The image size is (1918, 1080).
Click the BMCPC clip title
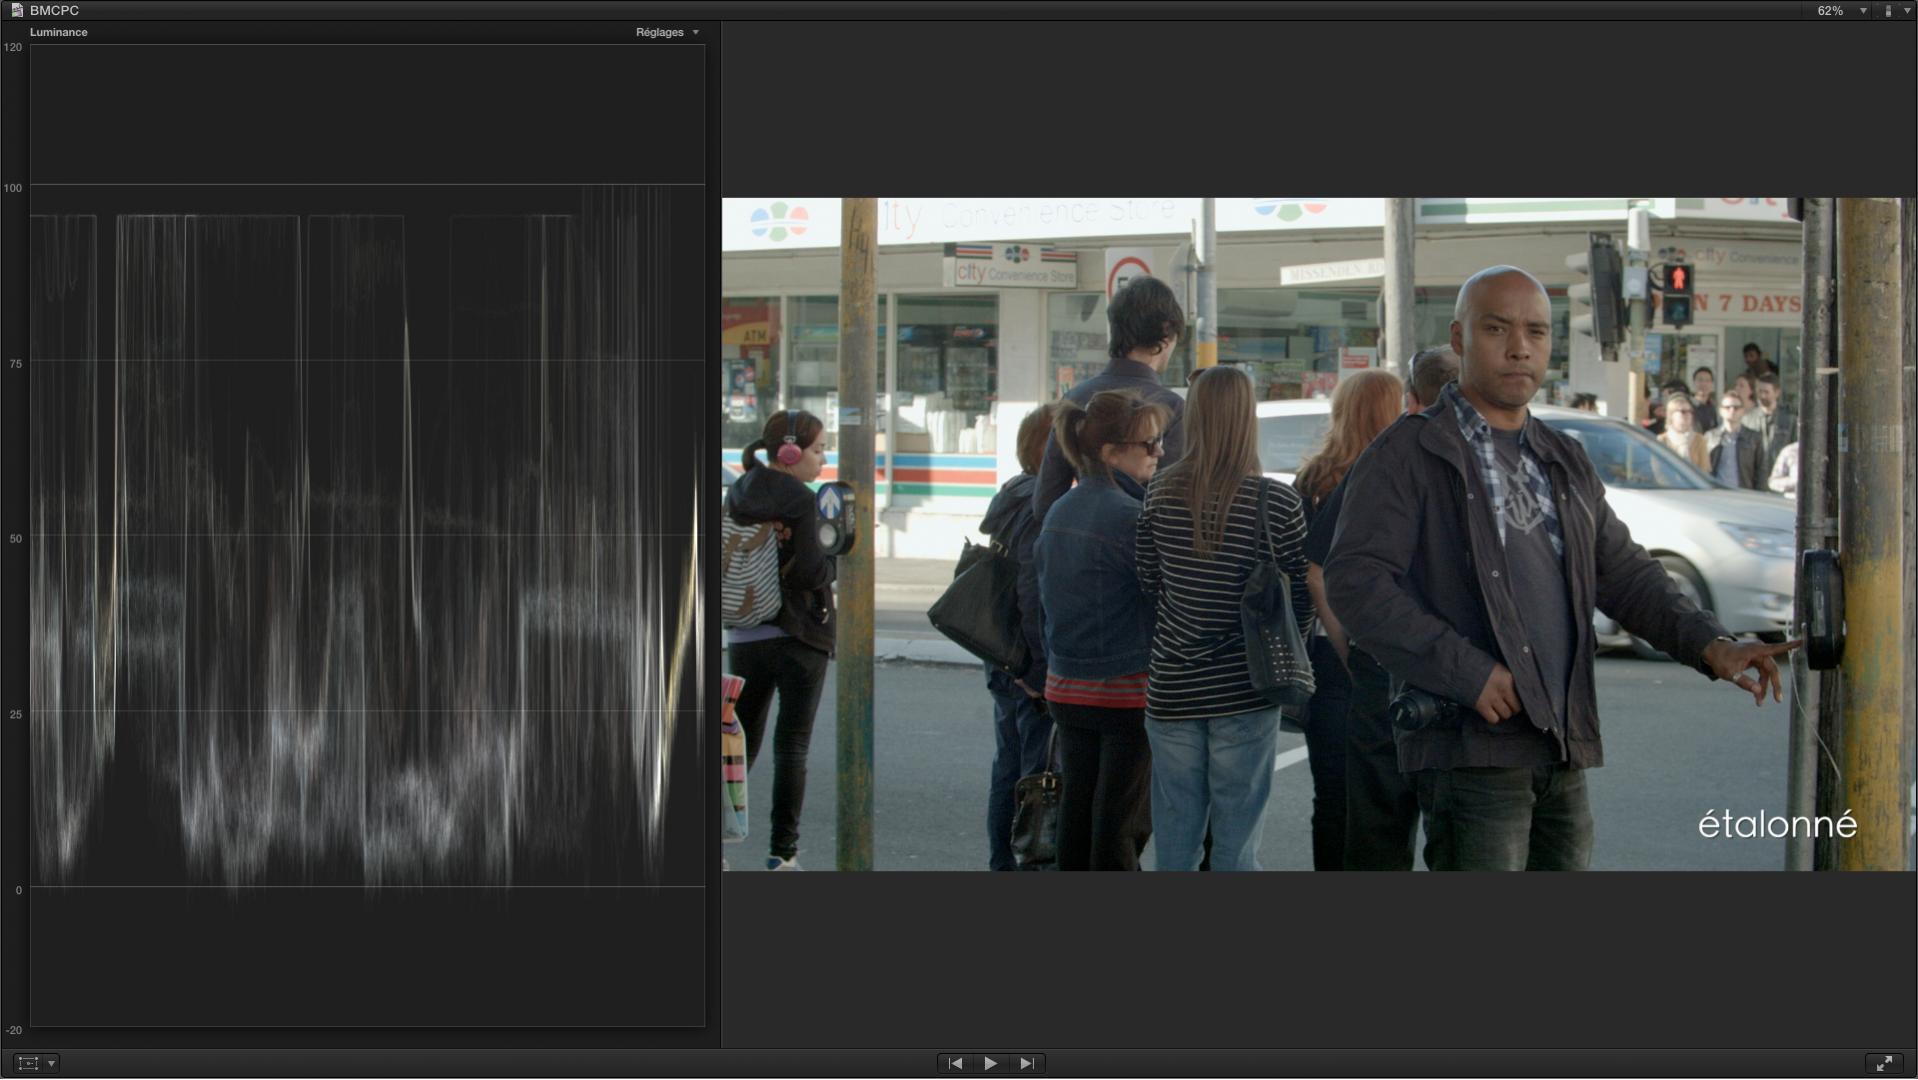[x=54, y=10]
